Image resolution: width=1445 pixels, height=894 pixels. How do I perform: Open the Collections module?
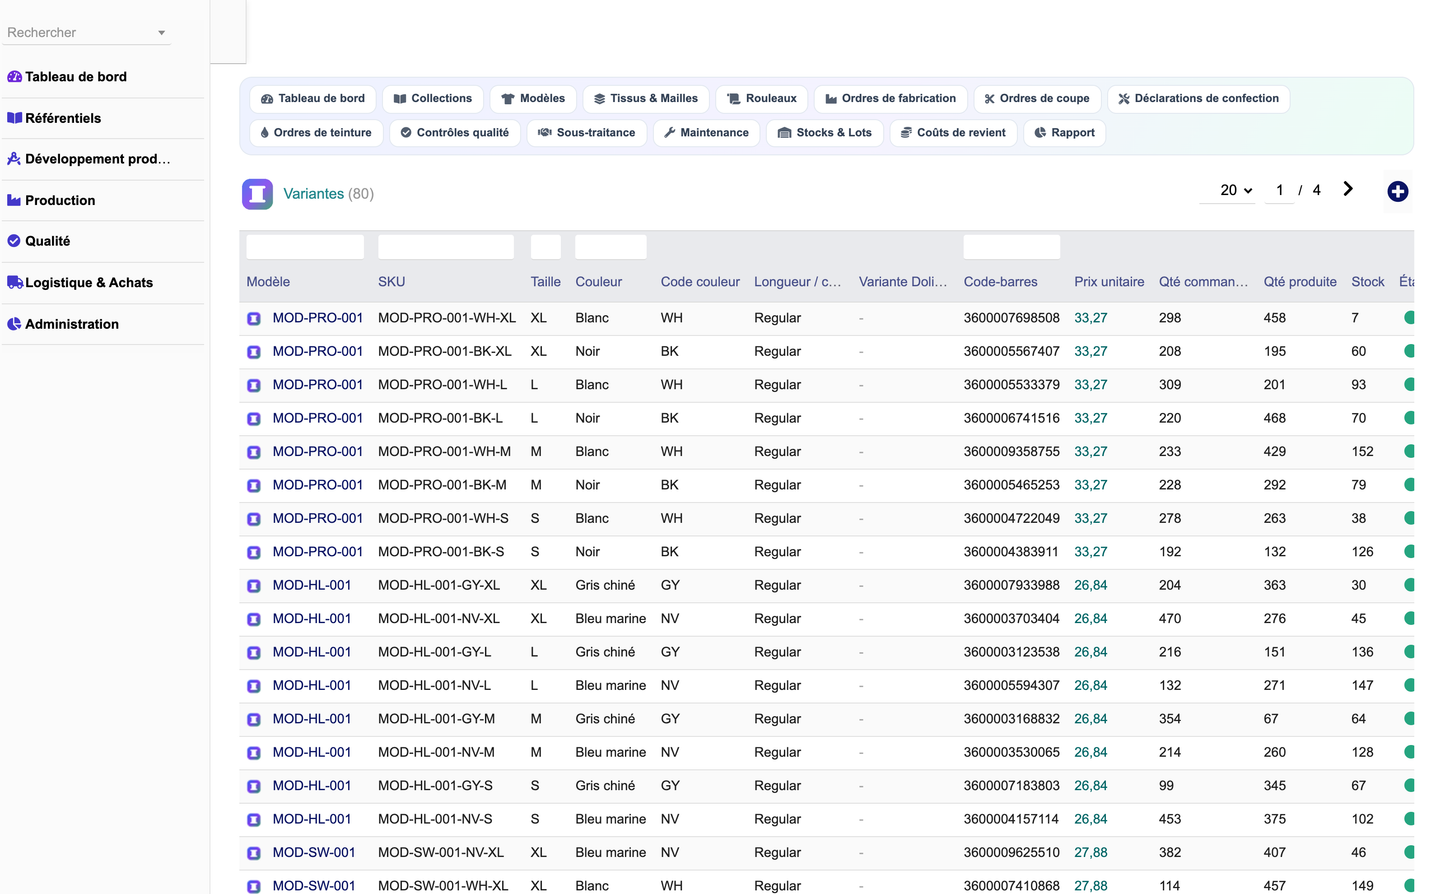click(433, 99)
